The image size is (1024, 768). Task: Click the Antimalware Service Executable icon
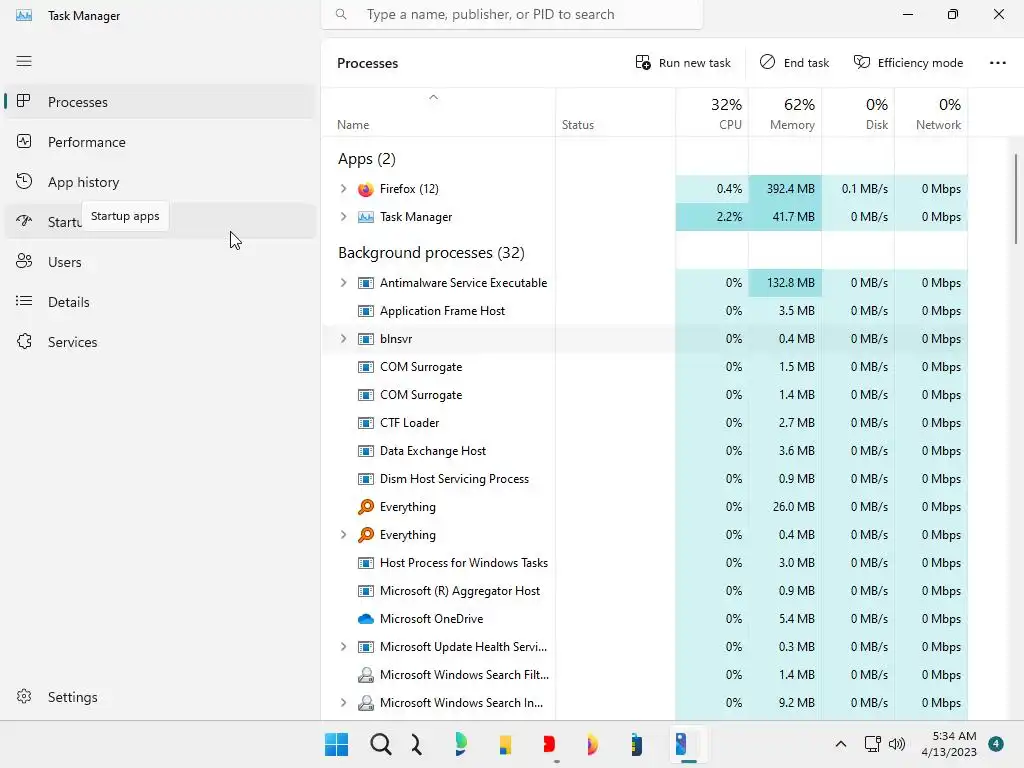pos(366,283)
